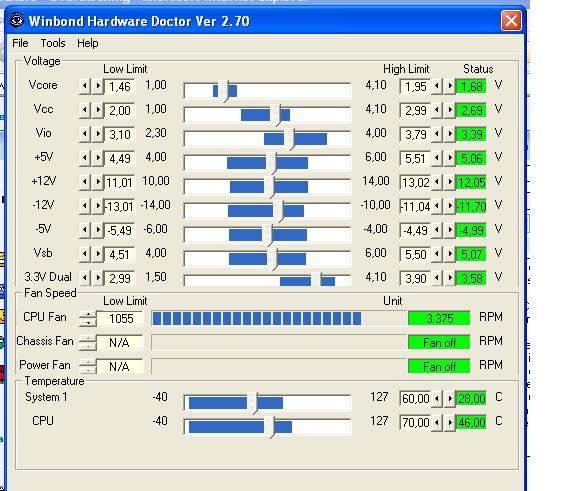Increase Vio low limit with right arrow
Image resolution: width=576 pixels, height=491 pixels.
coord(98,134)
